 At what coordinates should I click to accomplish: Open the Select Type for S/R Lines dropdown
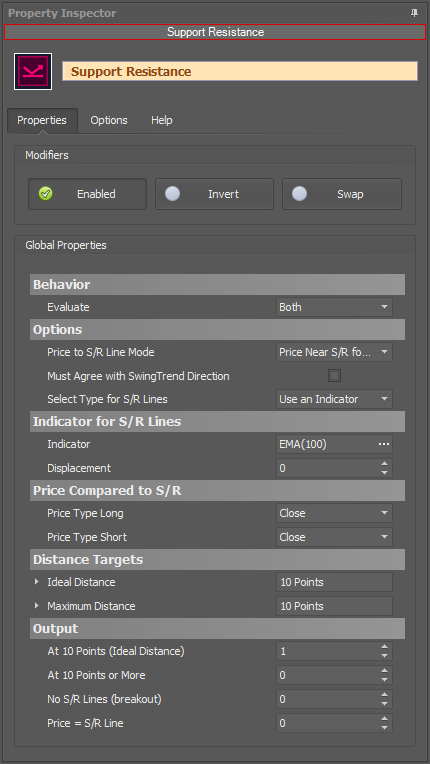[334, 400]
